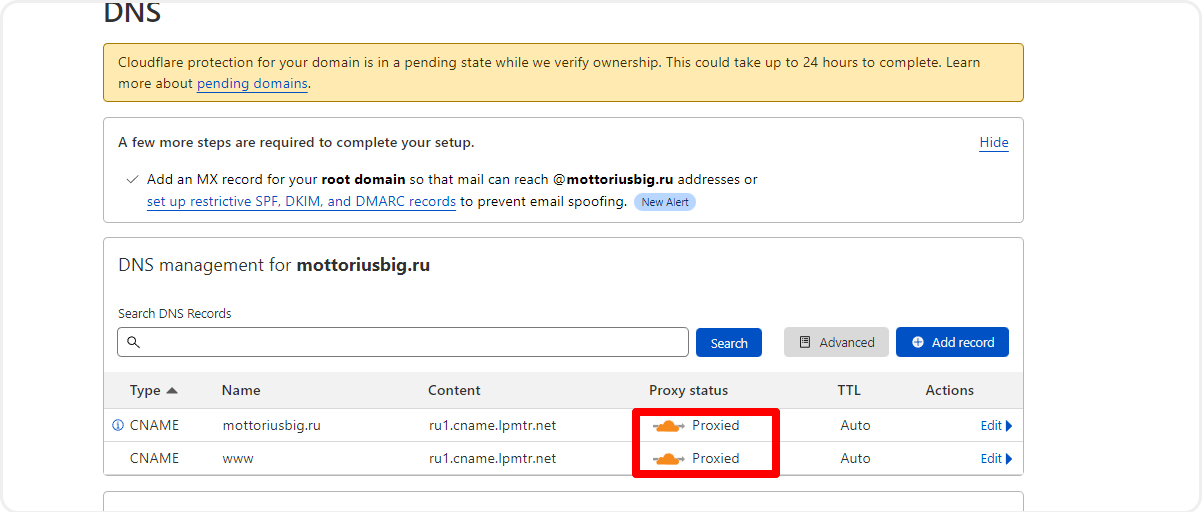
Task: Open the Advanced search options
Action: 836,342
